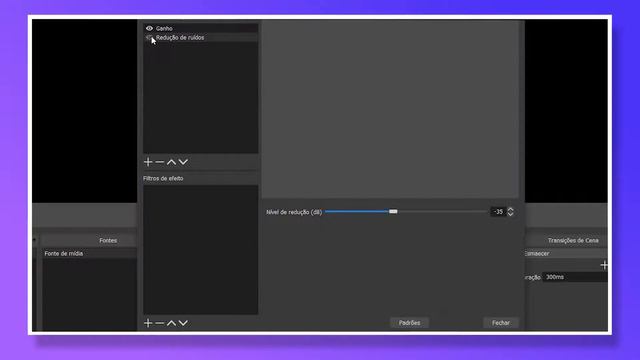Click the Padrões button
Viewport: 640px width, 360px height.
pos(409,322)
